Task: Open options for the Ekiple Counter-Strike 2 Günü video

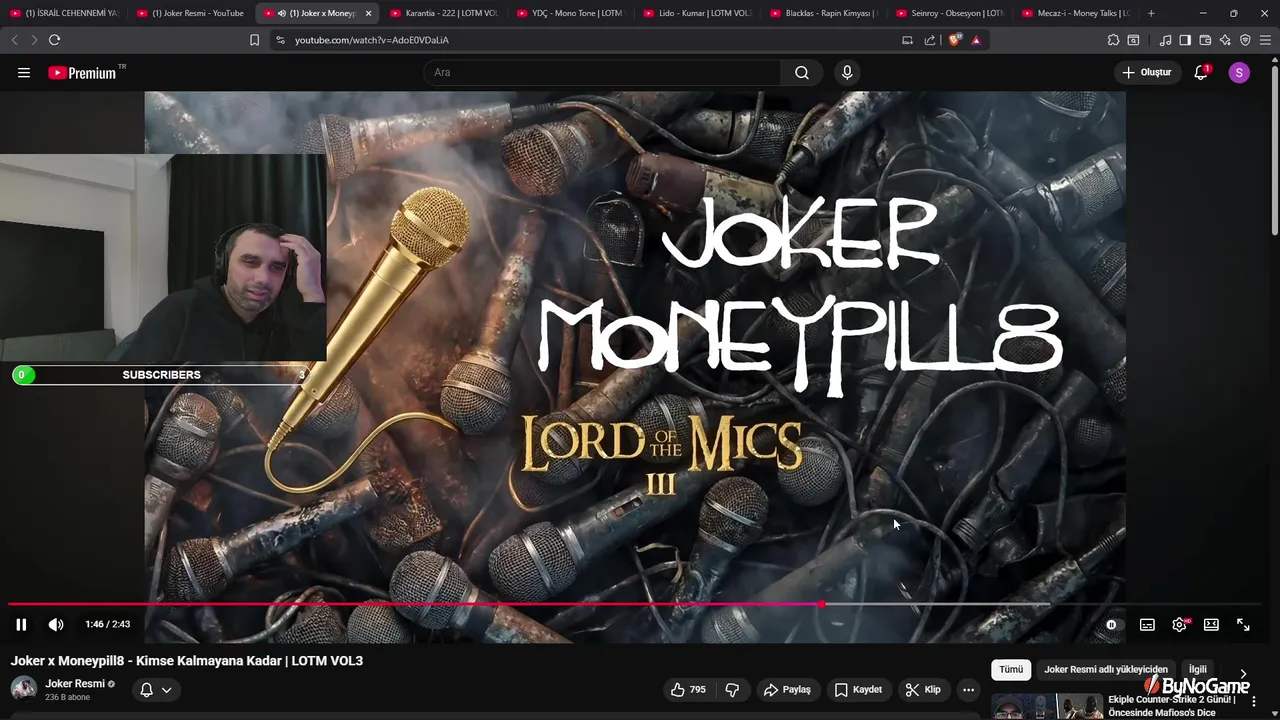Action: pyautogui.click(x=1253, y=701)
